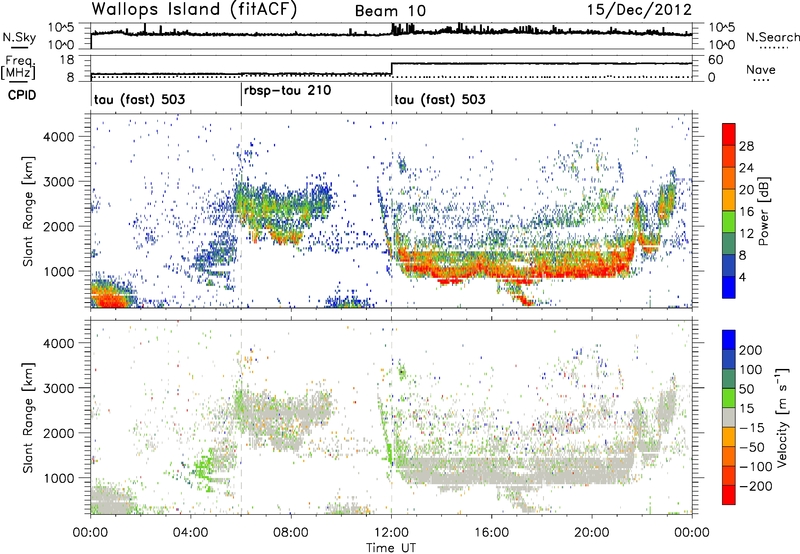Click the 08:00 time tick label
Screen dimensions: 800x554
click(x=290, y=533)
